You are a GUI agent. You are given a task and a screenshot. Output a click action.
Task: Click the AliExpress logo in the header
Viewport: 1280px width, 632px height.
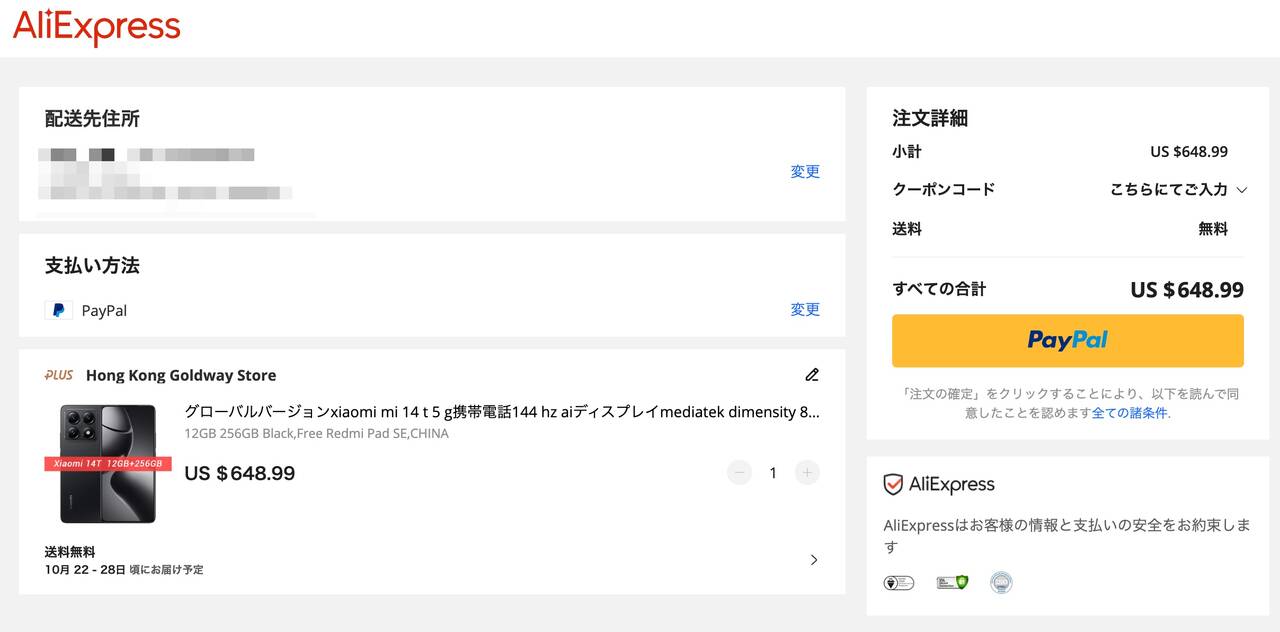(96, 28)
